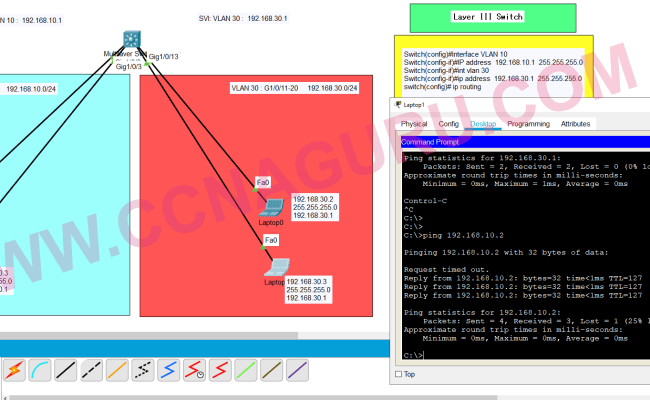
Task: Click the '192.168.10.0/24' network label
Action: (31, 89)
